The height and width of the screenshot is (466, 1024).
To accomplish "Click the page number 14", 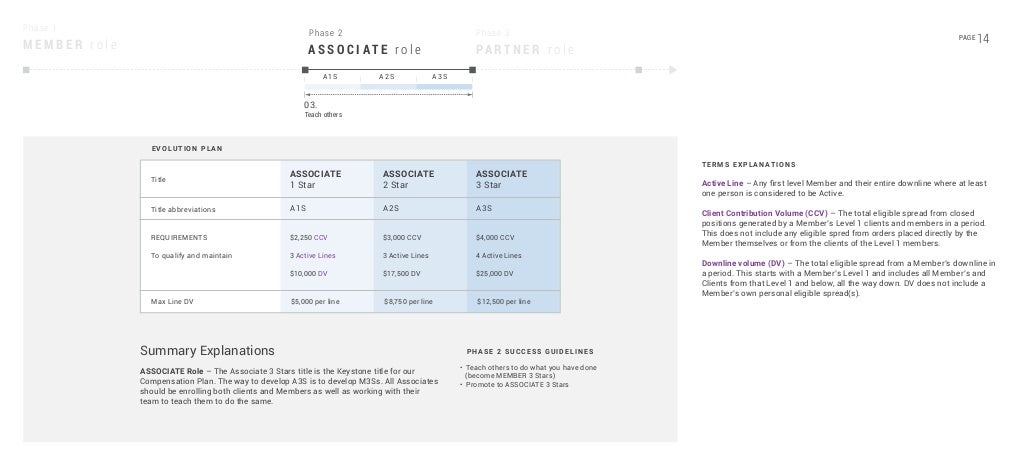I will (983, 38).
